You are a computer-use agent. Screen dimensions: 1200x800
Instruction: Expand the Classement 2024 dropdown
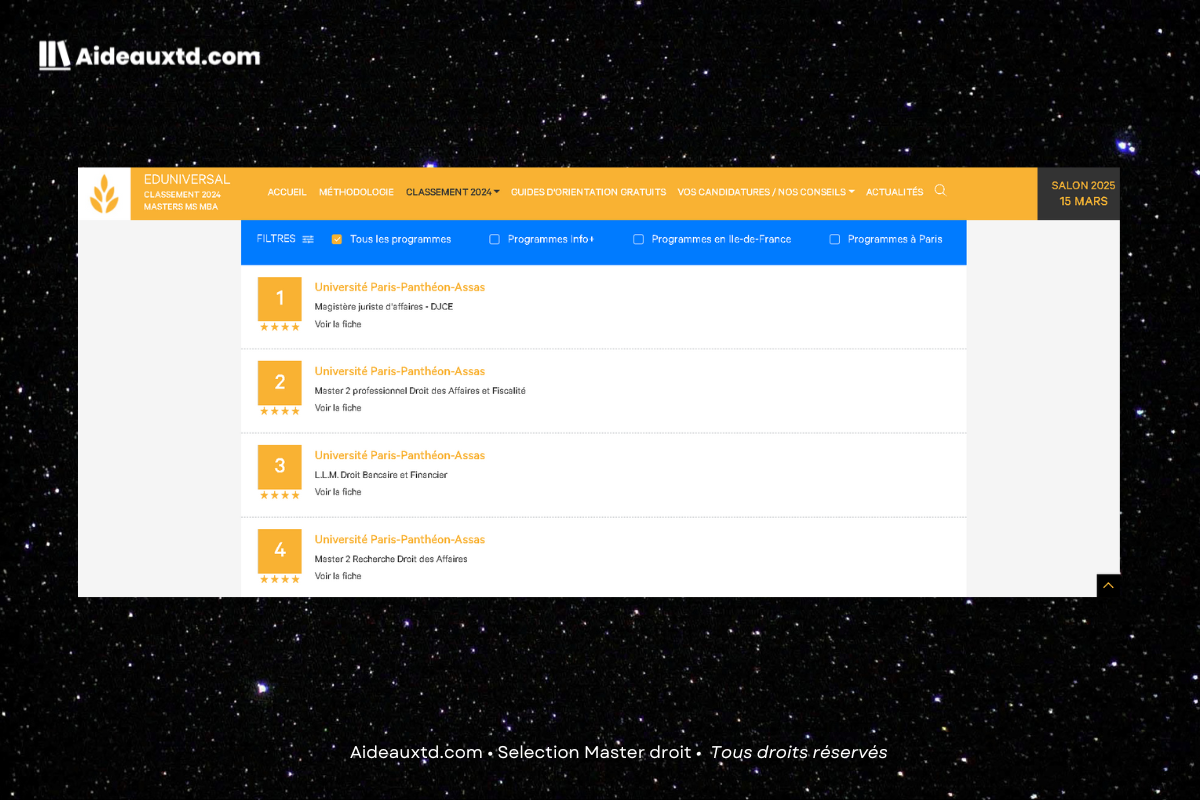[453, 192]
